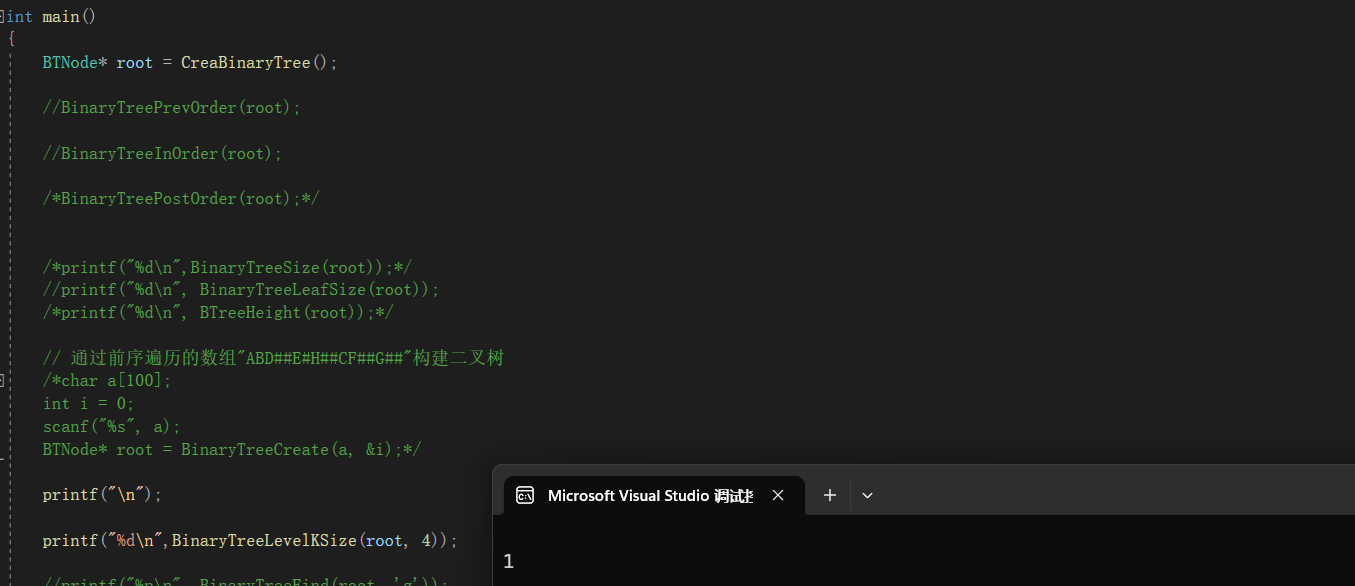This screenshot has height=586, width=1355.
Task: Click the commented BTreeHeight printf line
Action: (x=218, y=312)
